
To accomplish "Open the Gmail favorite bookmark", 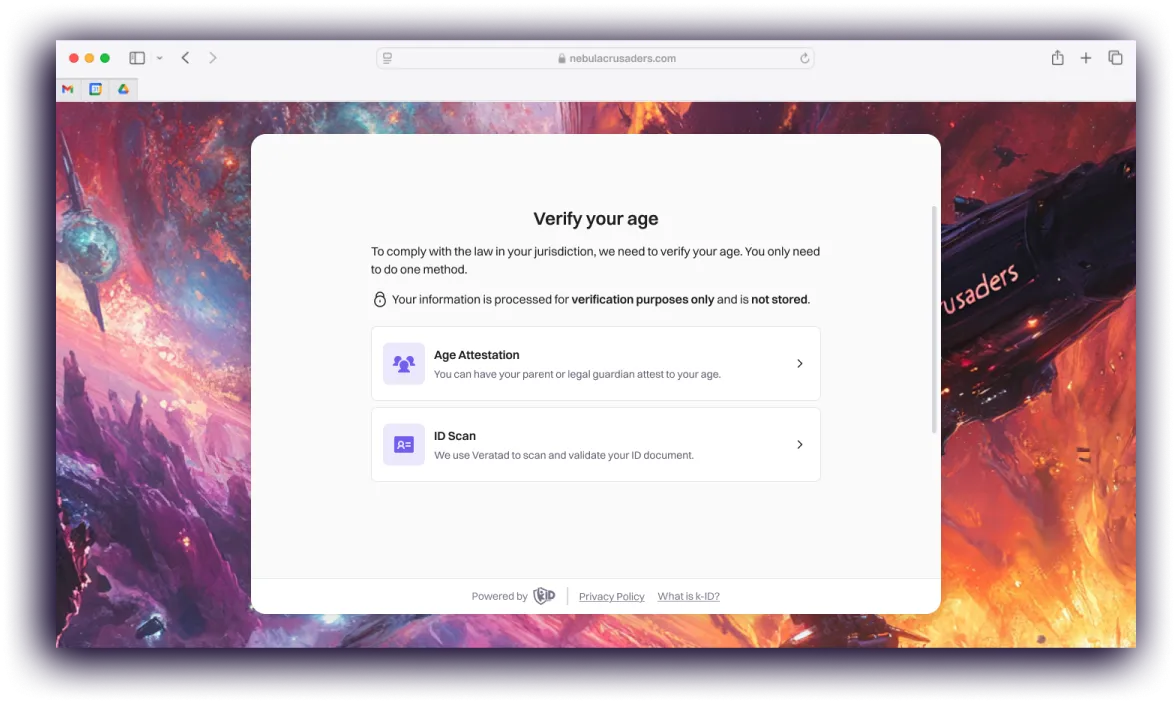I will point(68,89).
